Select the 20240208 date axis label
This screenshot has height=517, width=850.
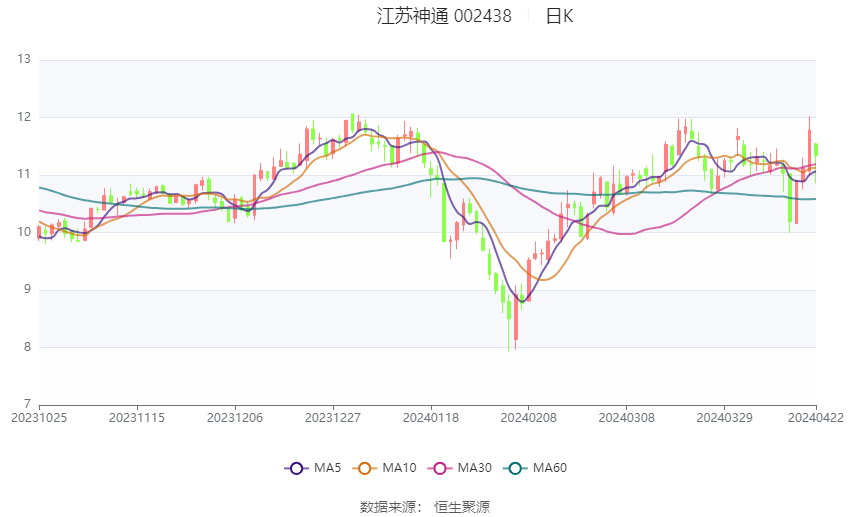point(529,418)
